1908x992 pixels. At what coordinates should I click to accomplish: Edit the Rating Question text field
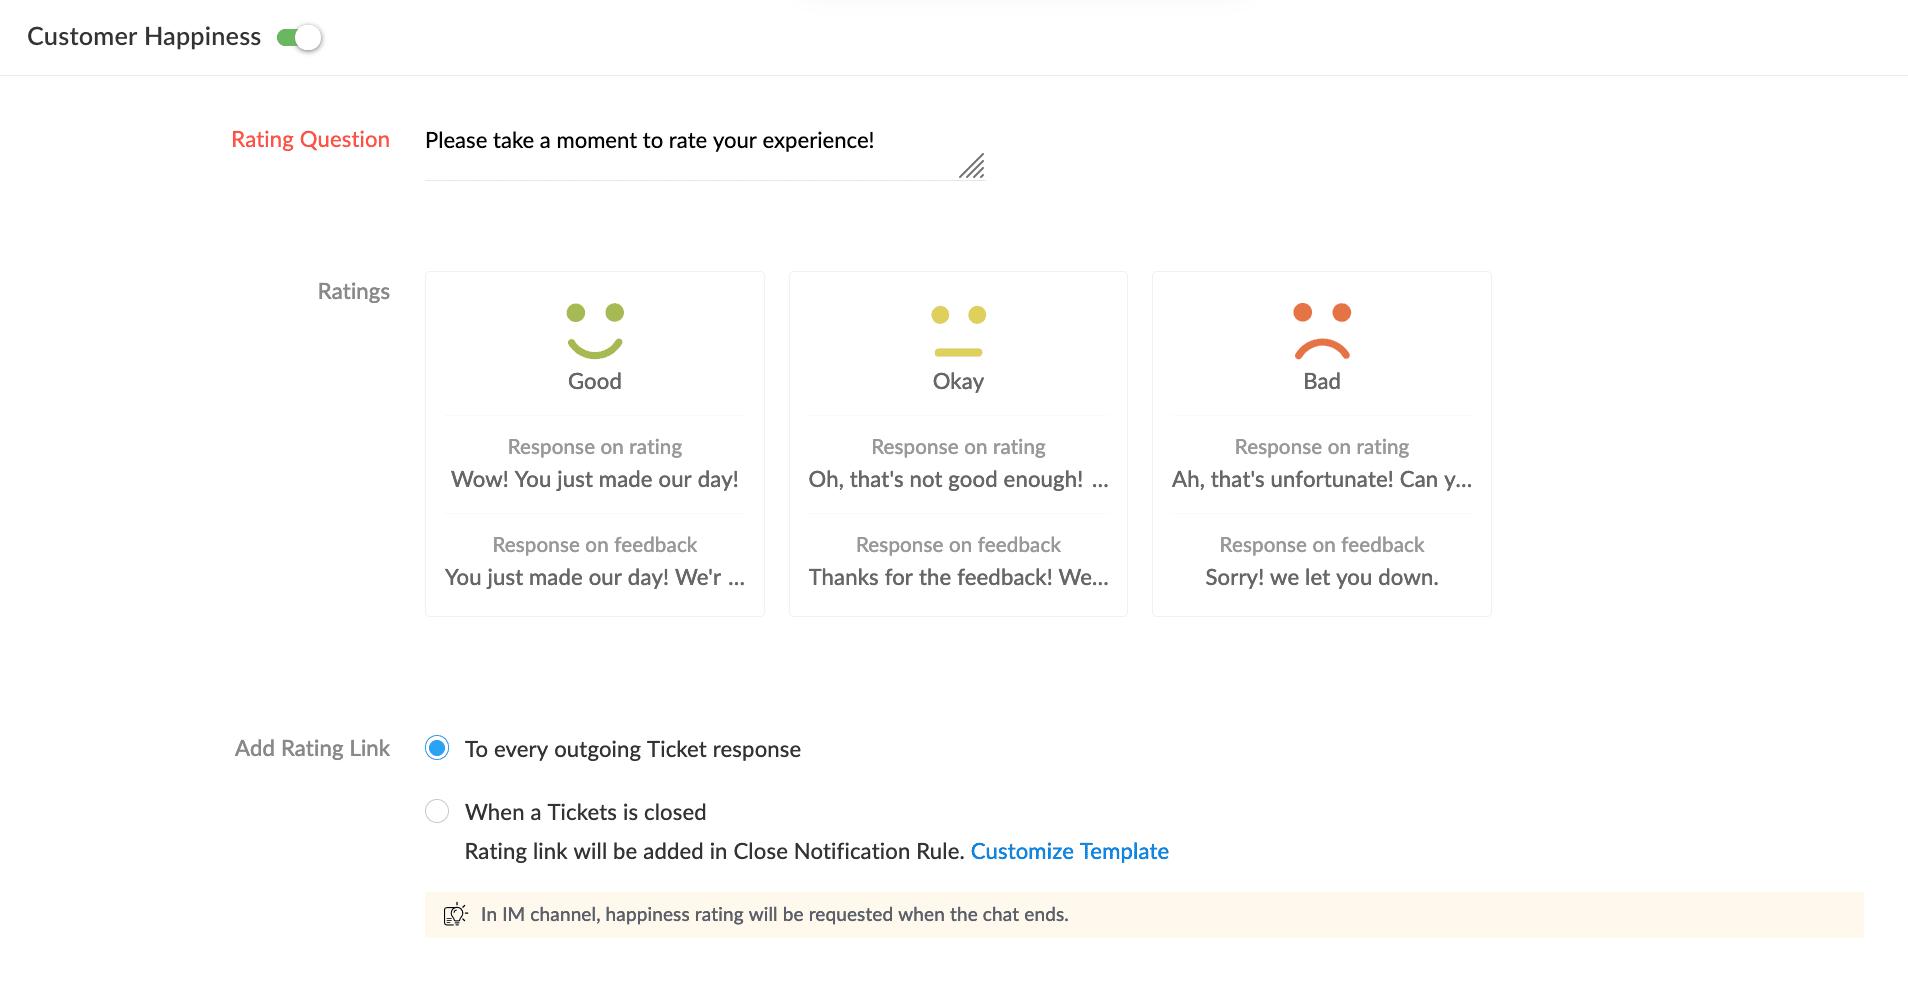point(690,141)
